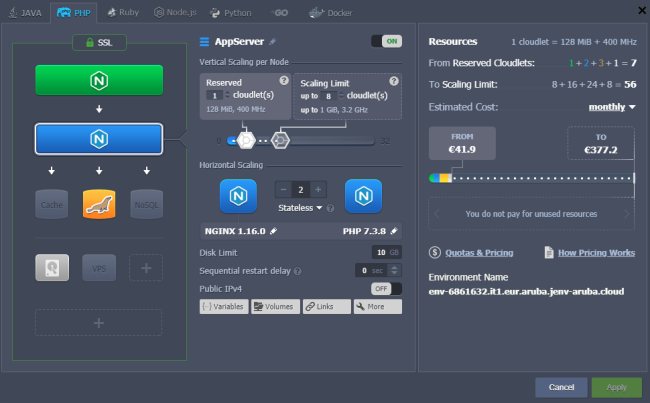Show next pricing tip with right arrow

click(626, 214)
